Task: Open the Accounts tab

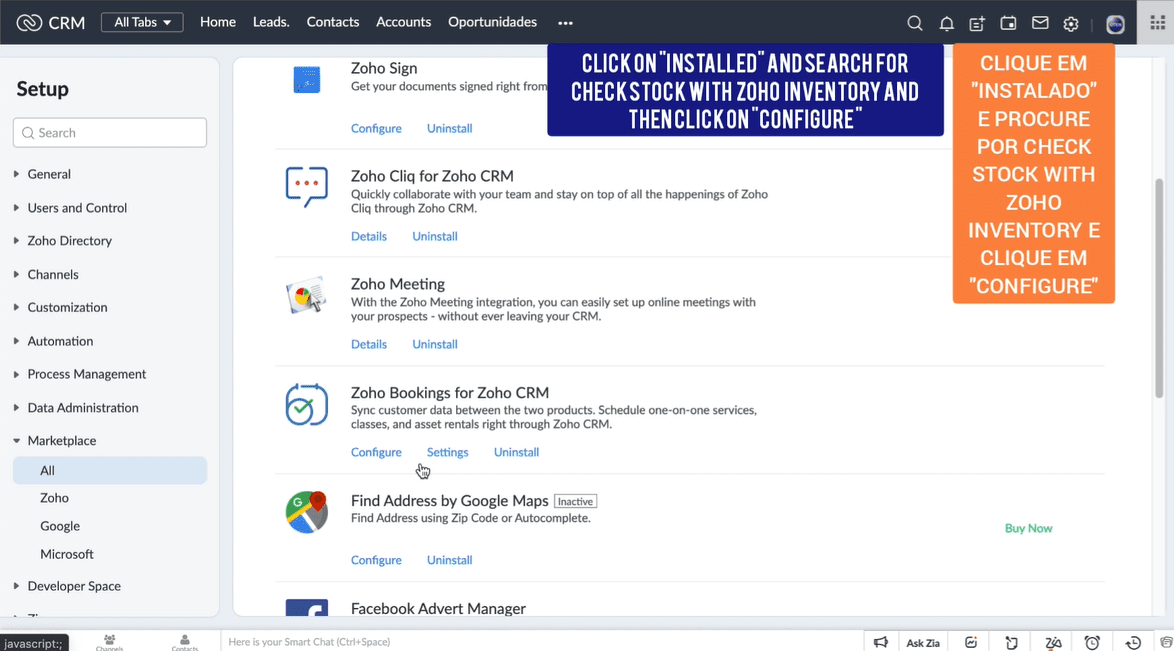Action: point(403,22)
